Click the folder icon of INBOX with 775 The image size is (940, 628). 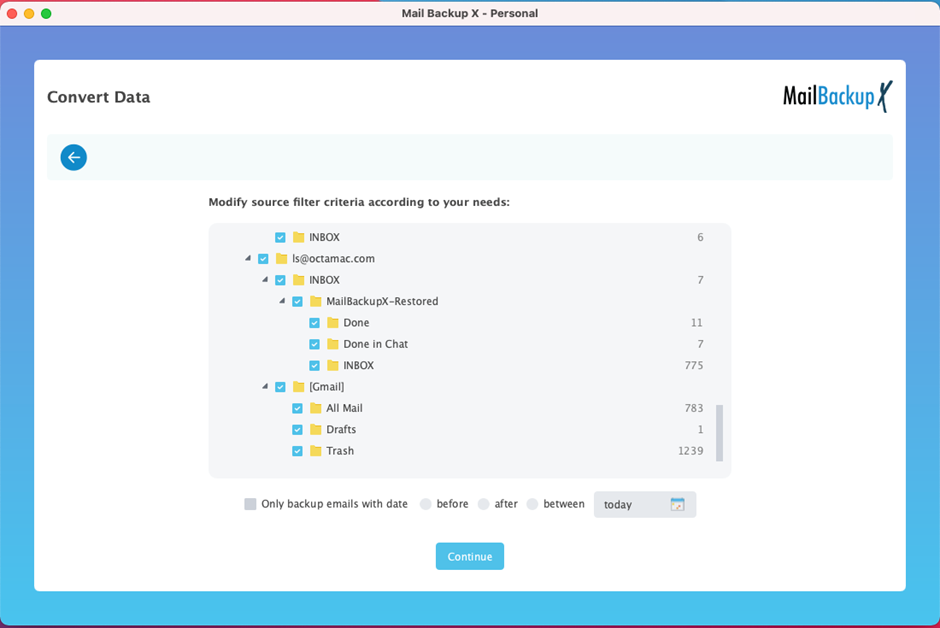333,366
